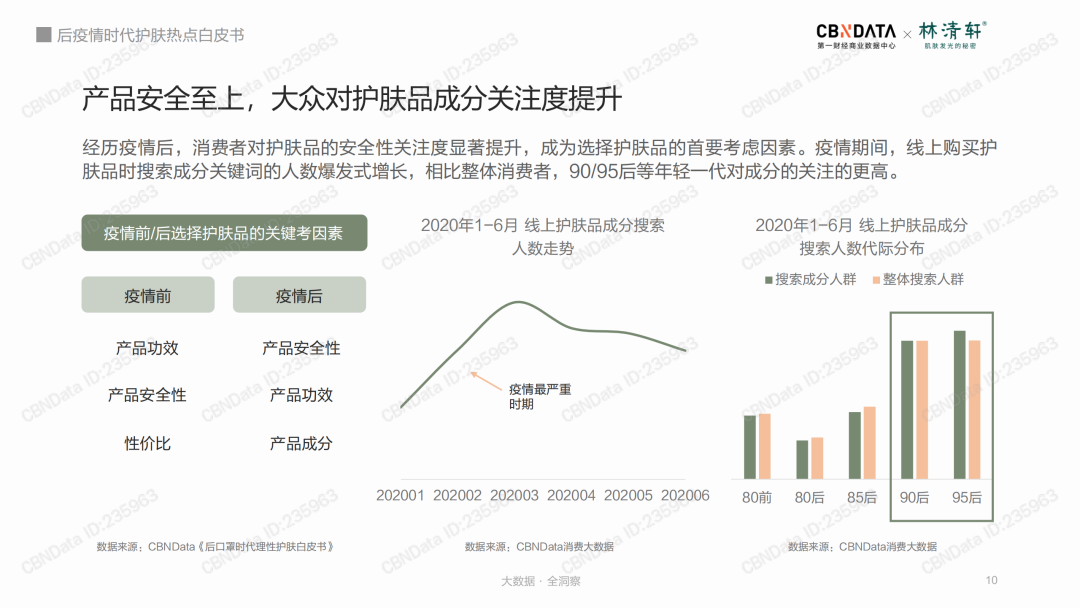Screen dimensions: 1080x608
Task: Click the category label 85后
Action: coord(862,498)
